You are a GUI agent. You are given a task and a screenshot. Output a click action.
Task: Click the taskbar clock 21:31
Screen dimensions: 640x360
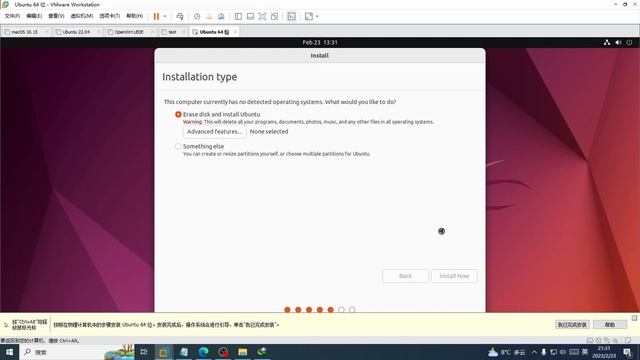[604, 352]
